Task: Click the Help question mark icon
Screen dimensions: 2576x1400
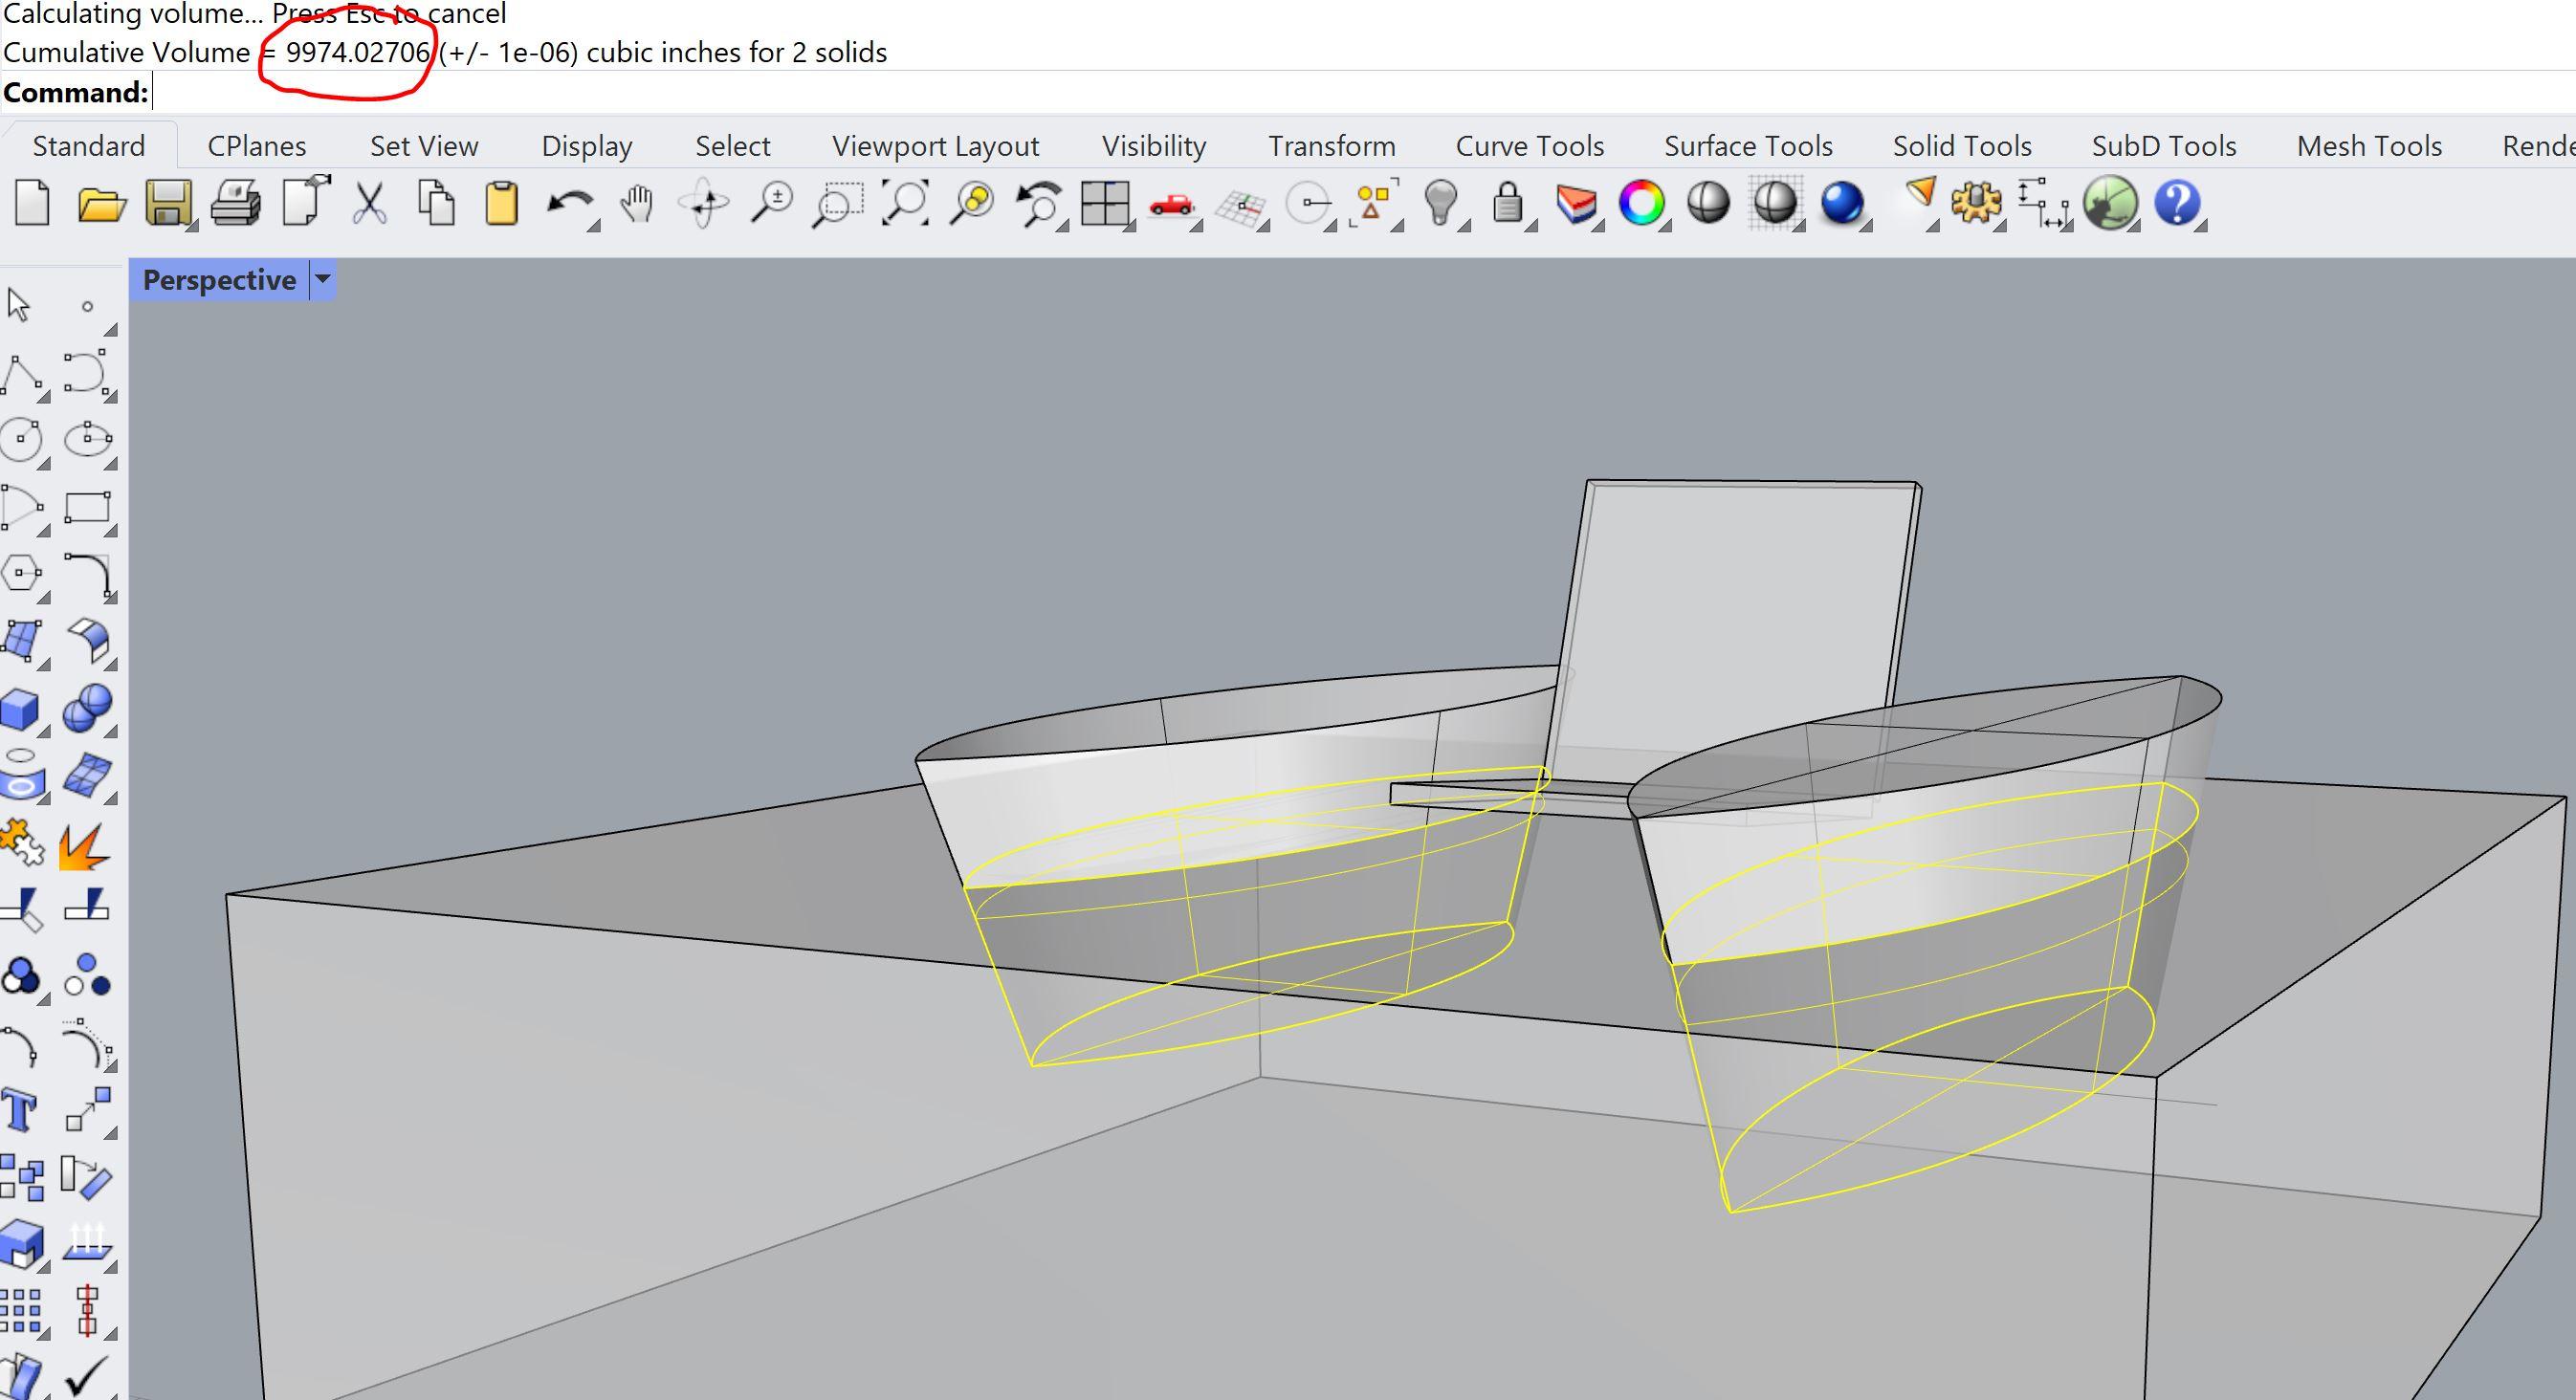Action: pyautogui.click(x=2177, y=203)
